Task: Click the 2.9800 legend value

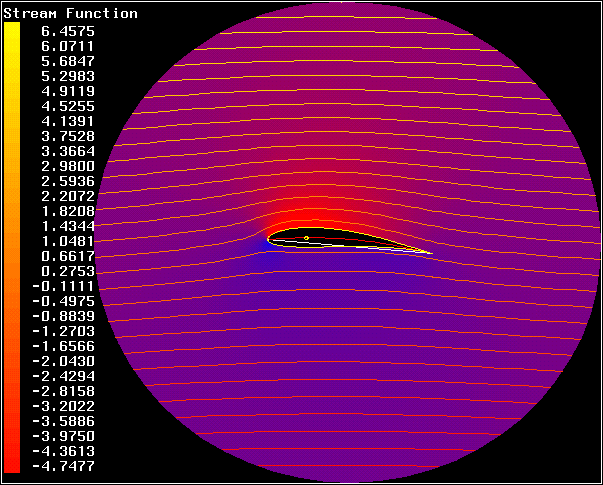Action: pos(68,166)
